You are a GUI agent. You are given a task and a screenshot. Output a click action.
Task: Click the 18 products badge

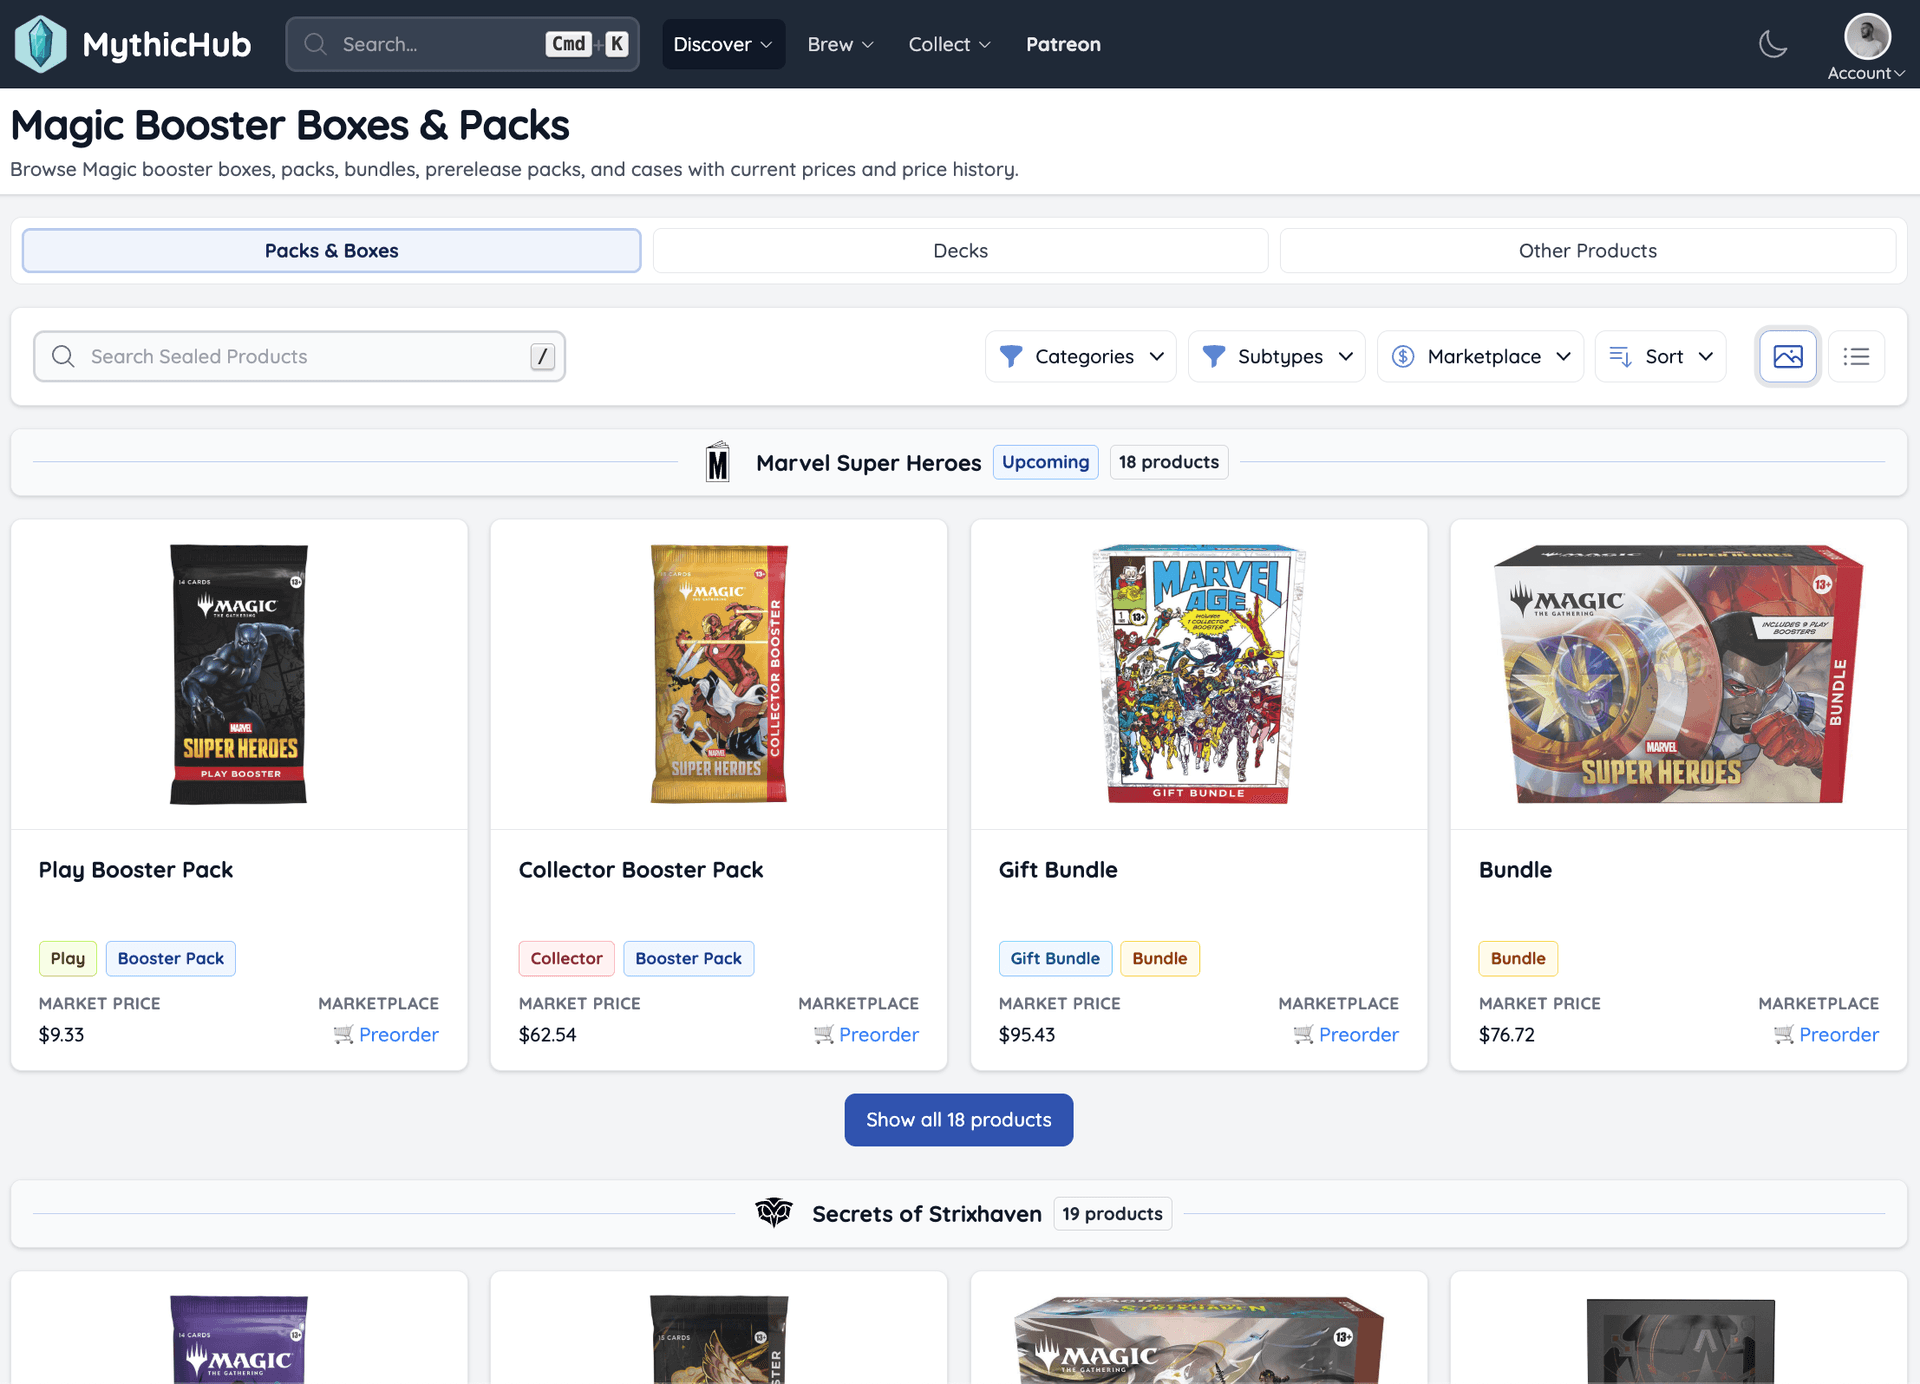coord(1168,462)
